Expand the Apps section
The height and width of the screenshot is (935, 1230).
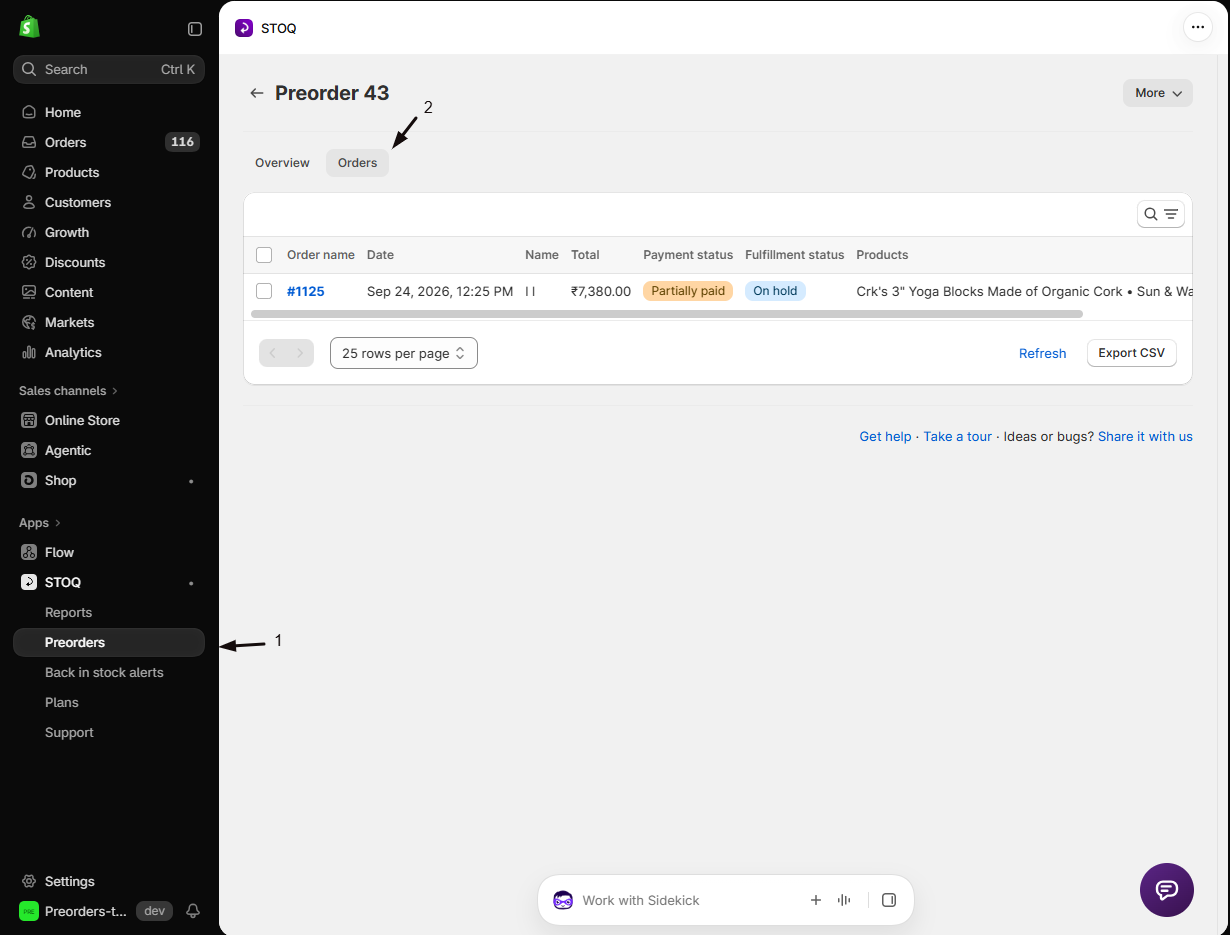[x=40, y=523]
